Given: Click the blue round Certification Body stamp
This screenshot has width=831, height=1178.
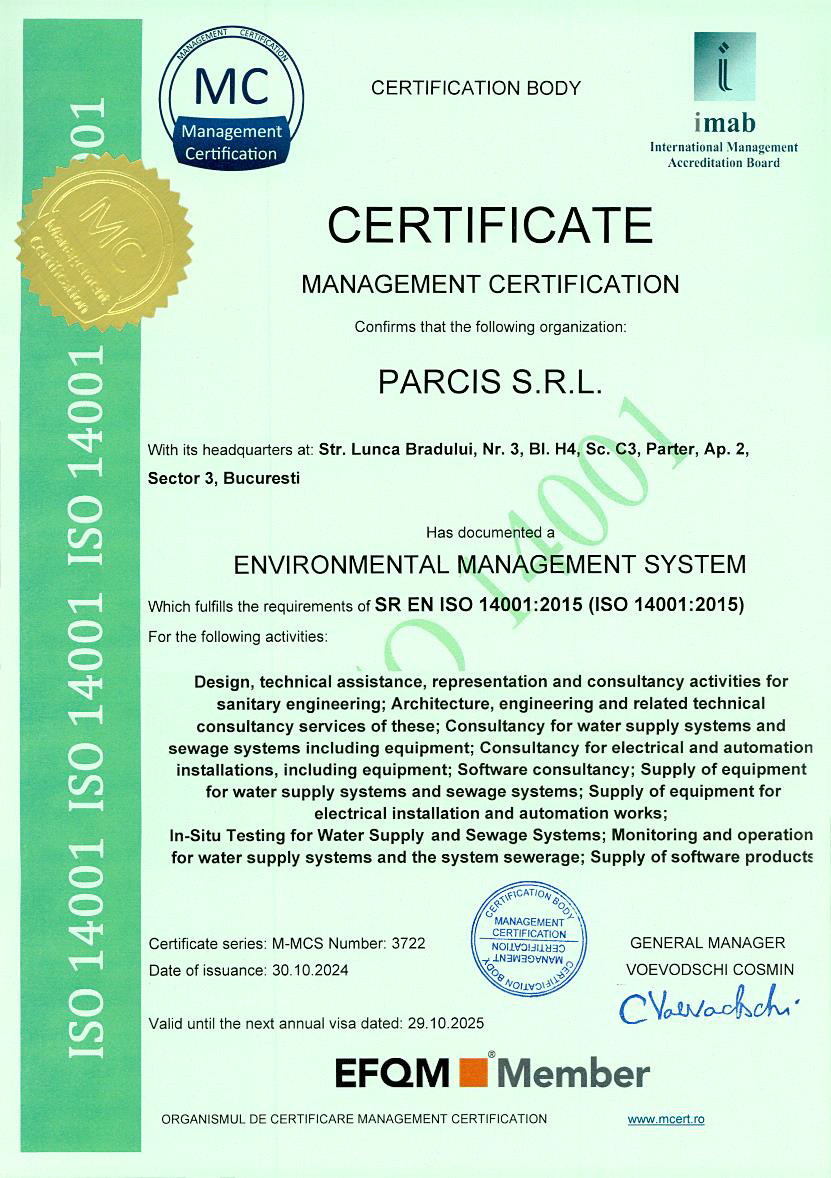Looking at the screenshot, I should tap(529, 939).
